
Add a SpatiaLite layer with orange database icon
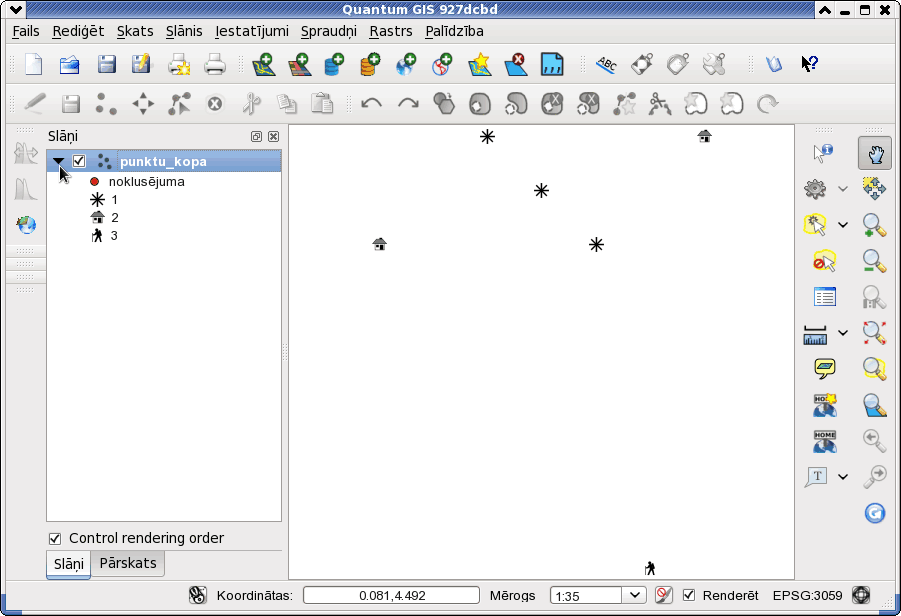pos(370,64)
